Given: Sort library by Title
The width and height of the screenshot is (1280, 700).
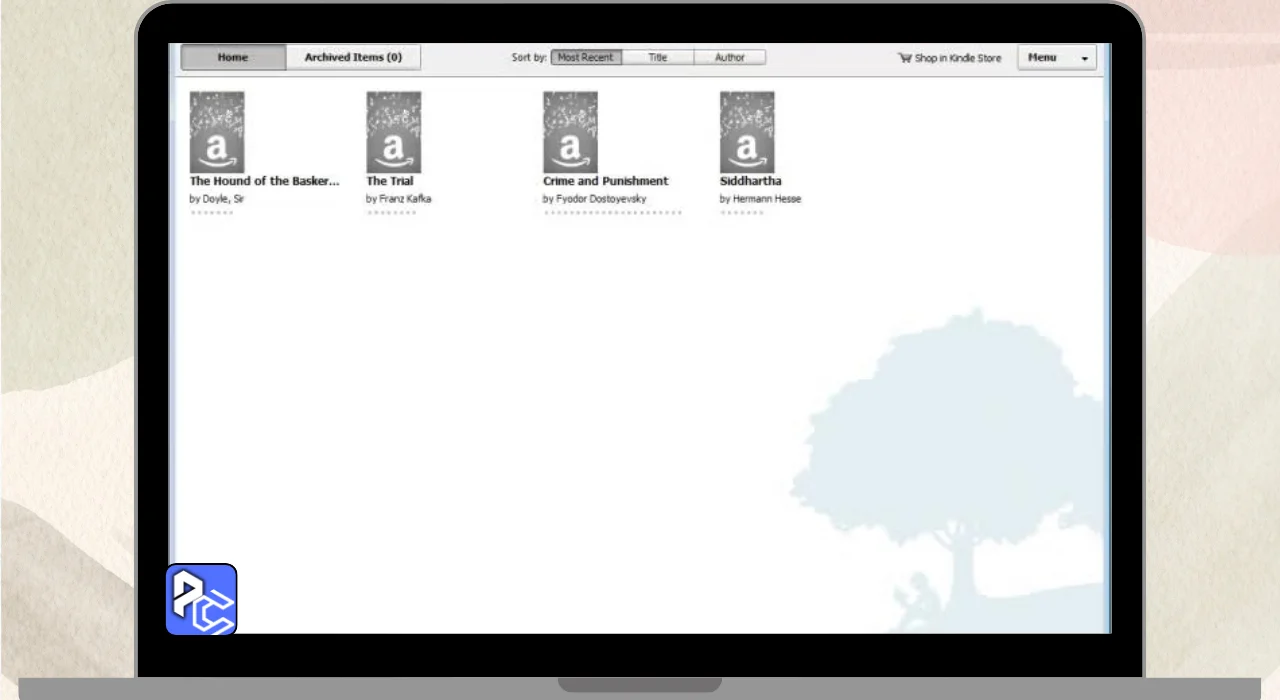Looking at the screenshot, I should [658, 57].
